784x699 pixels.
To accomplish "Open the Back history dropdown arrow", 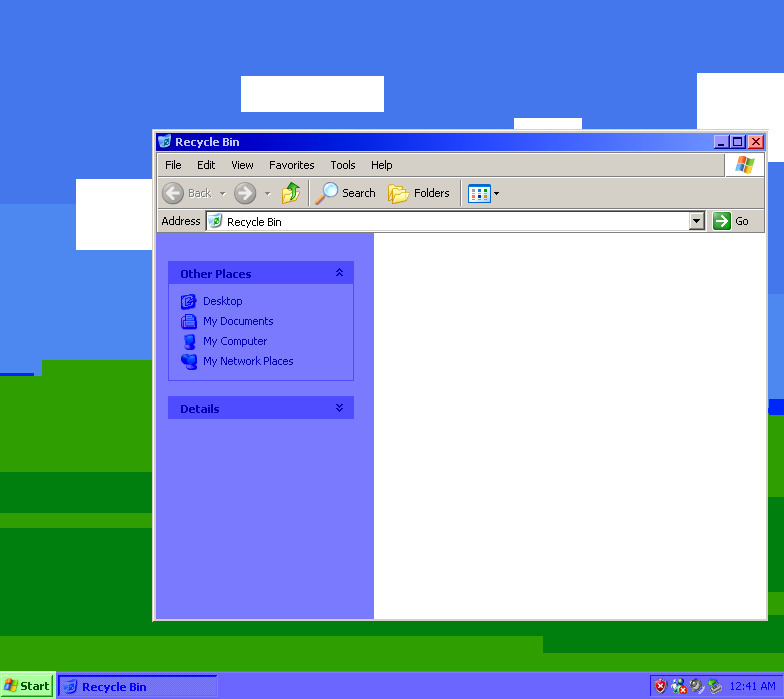I will 222,194.
